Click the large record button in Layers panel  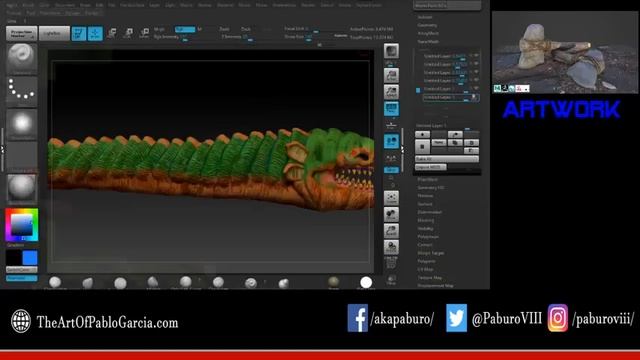(x=422, y=146)
